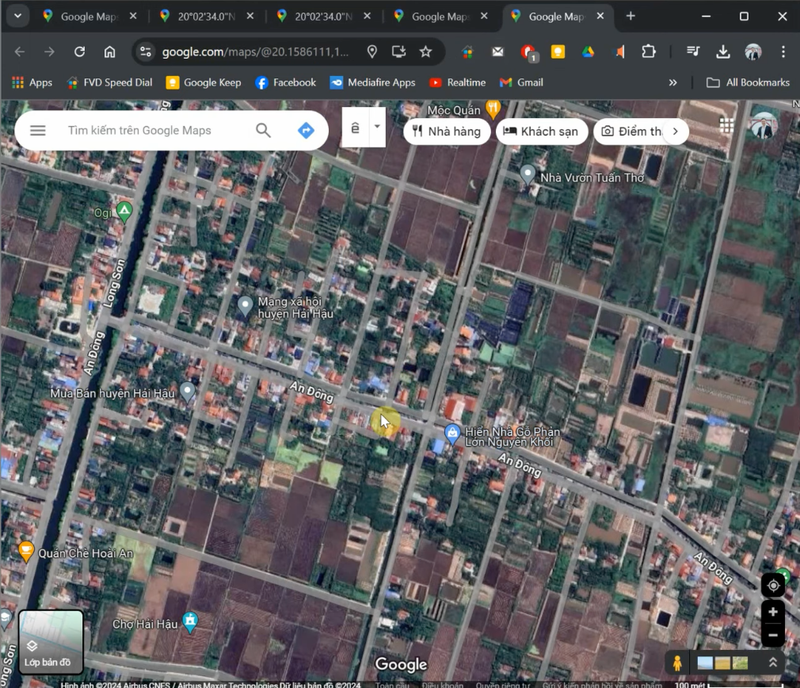Image resolution: width=800 pixels, height=688 pixels.
Task: Open Gmail bookmark
Action: pyautogui.click(x=521, y=83)
